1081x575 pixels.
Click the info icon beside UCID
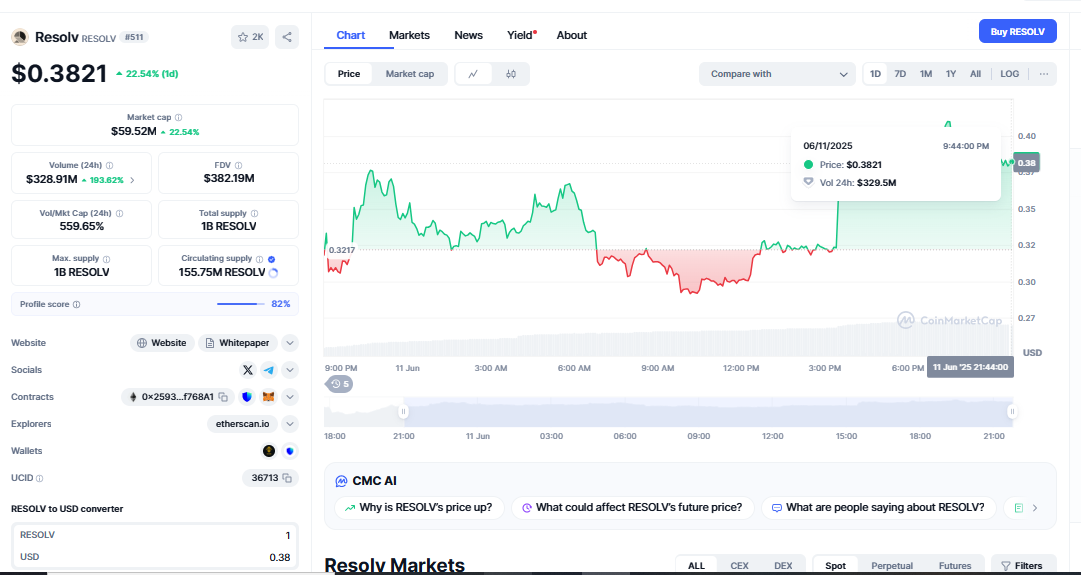pyautogui.click(x=39, y=478)
